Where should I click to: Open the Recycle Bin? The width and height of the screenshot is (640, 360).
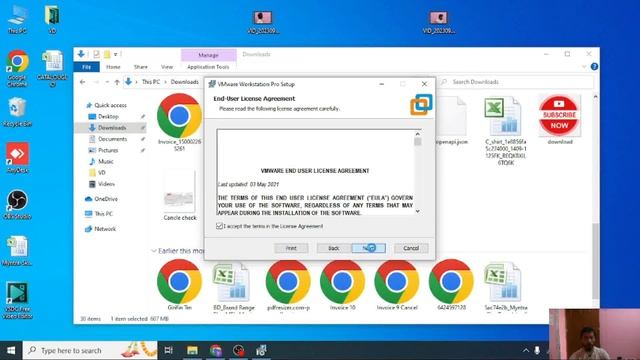(x=17, y=112)
